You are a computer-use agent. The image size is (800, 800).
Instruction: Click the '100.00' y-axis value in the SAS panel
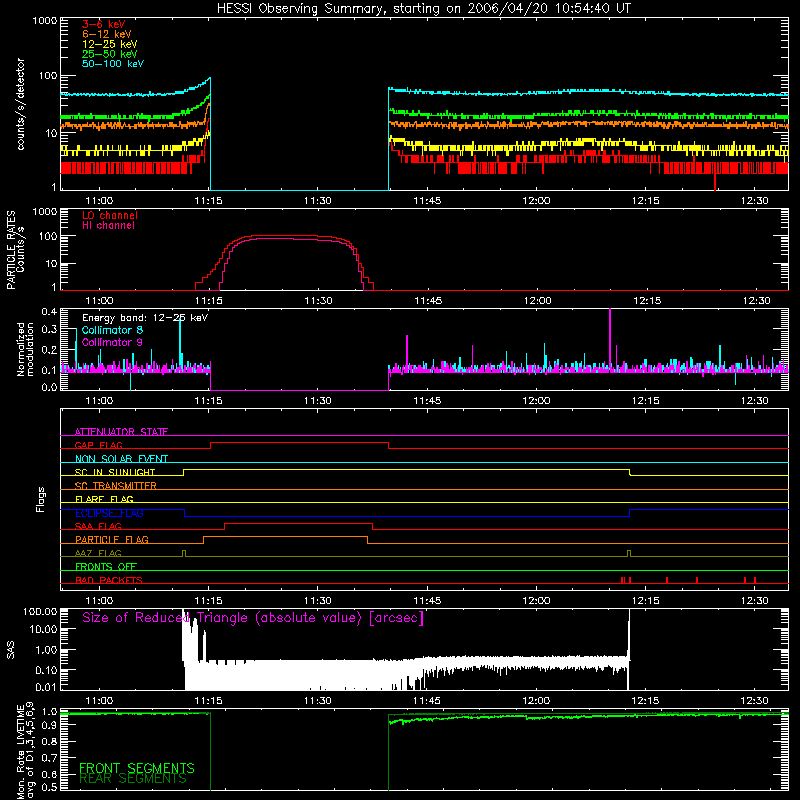tap(39, 612)
